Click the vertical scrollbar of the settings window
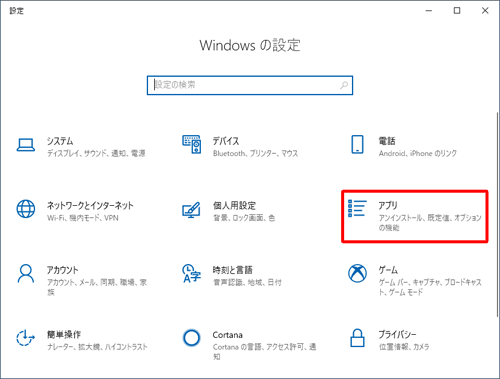500x379 pixels. (498, 215)
